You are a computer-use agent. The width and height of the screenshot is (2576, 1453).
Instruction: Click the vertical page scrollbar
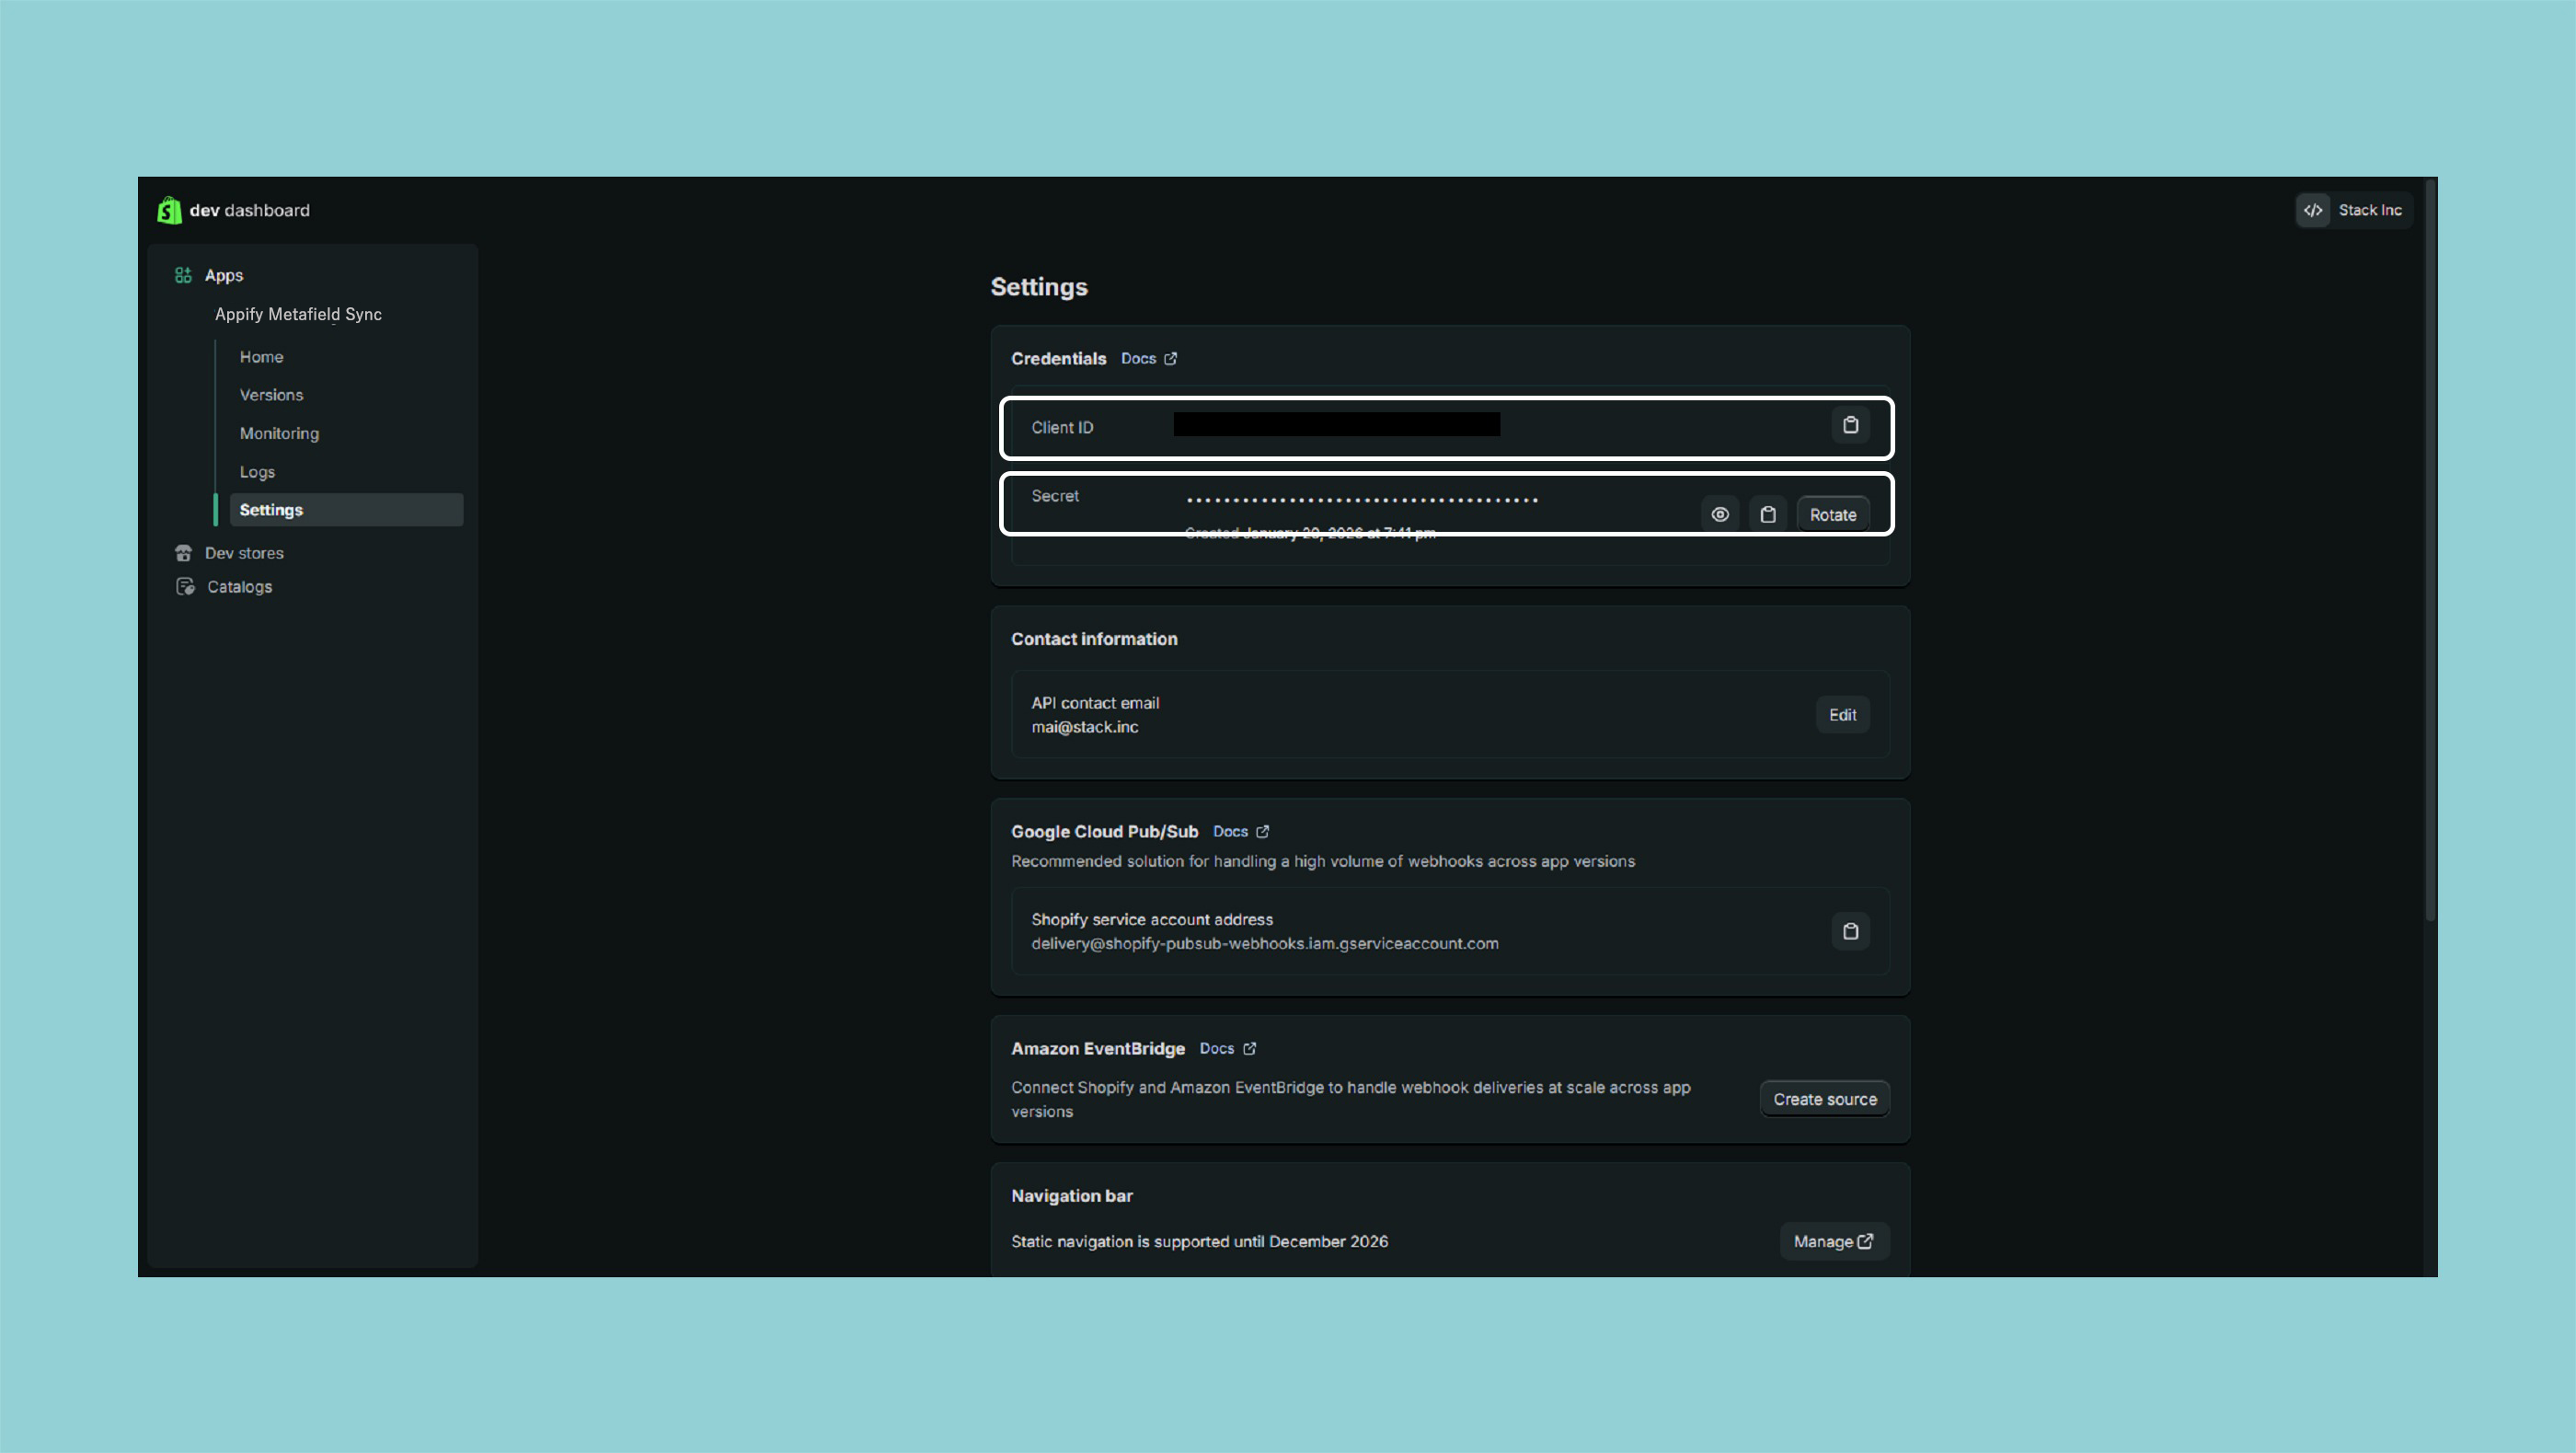2430,550
